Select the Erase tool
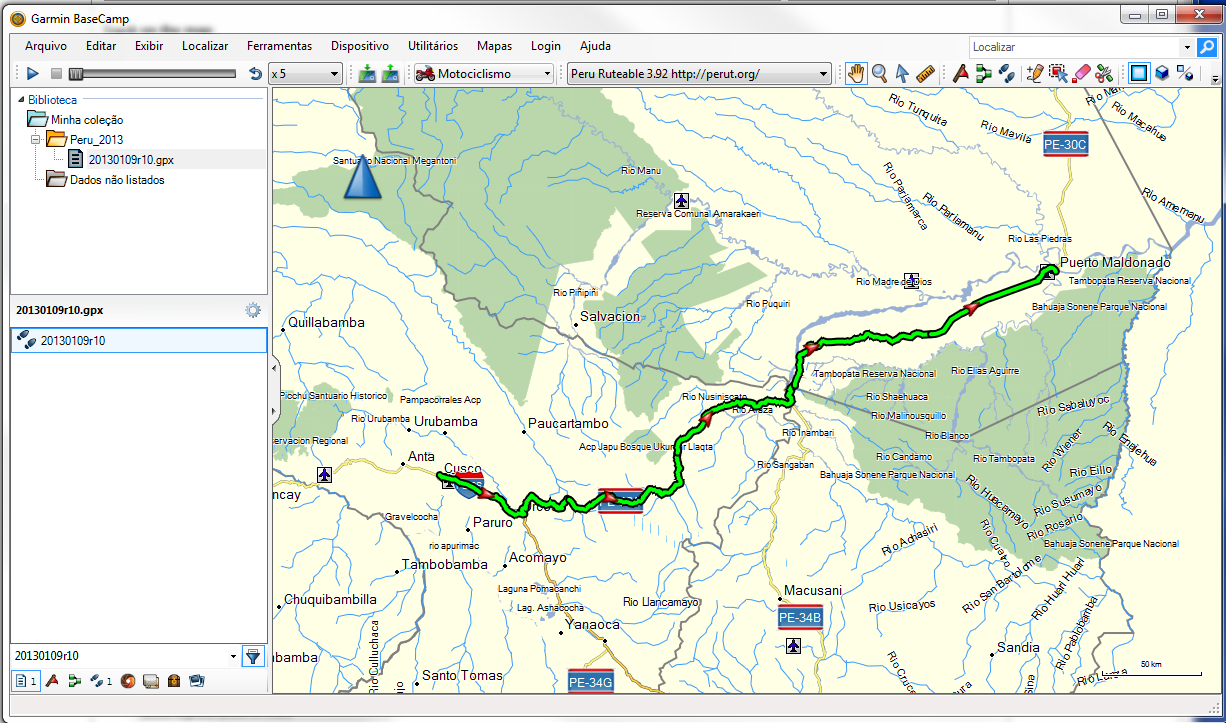 (1081, 73)
